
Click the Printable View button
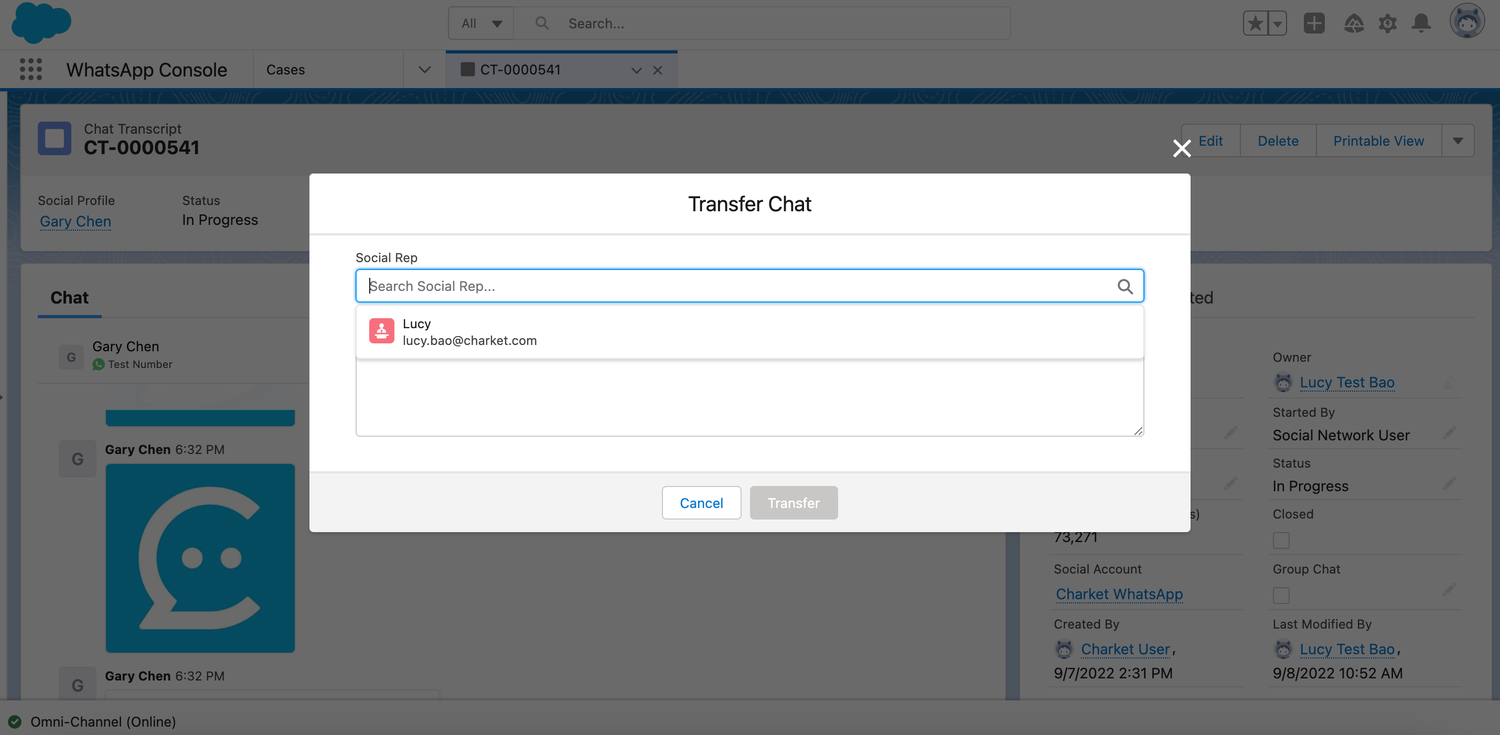(x=1378, y=141)
